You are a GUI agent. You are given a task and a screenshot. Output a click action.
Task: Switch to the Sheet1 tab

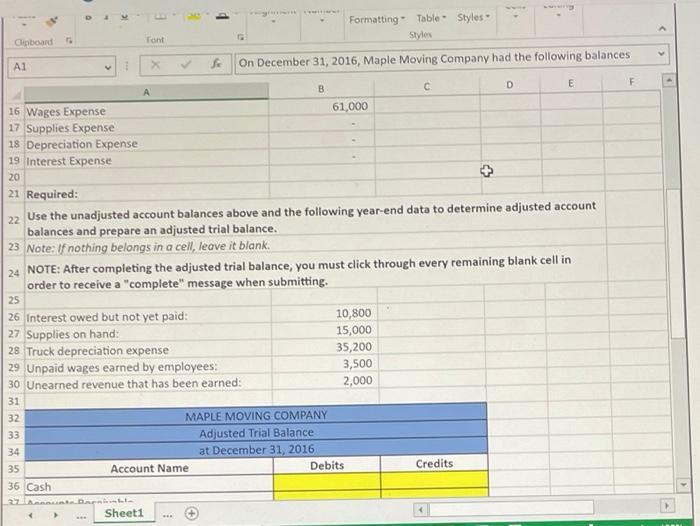(x=124, y=513)
